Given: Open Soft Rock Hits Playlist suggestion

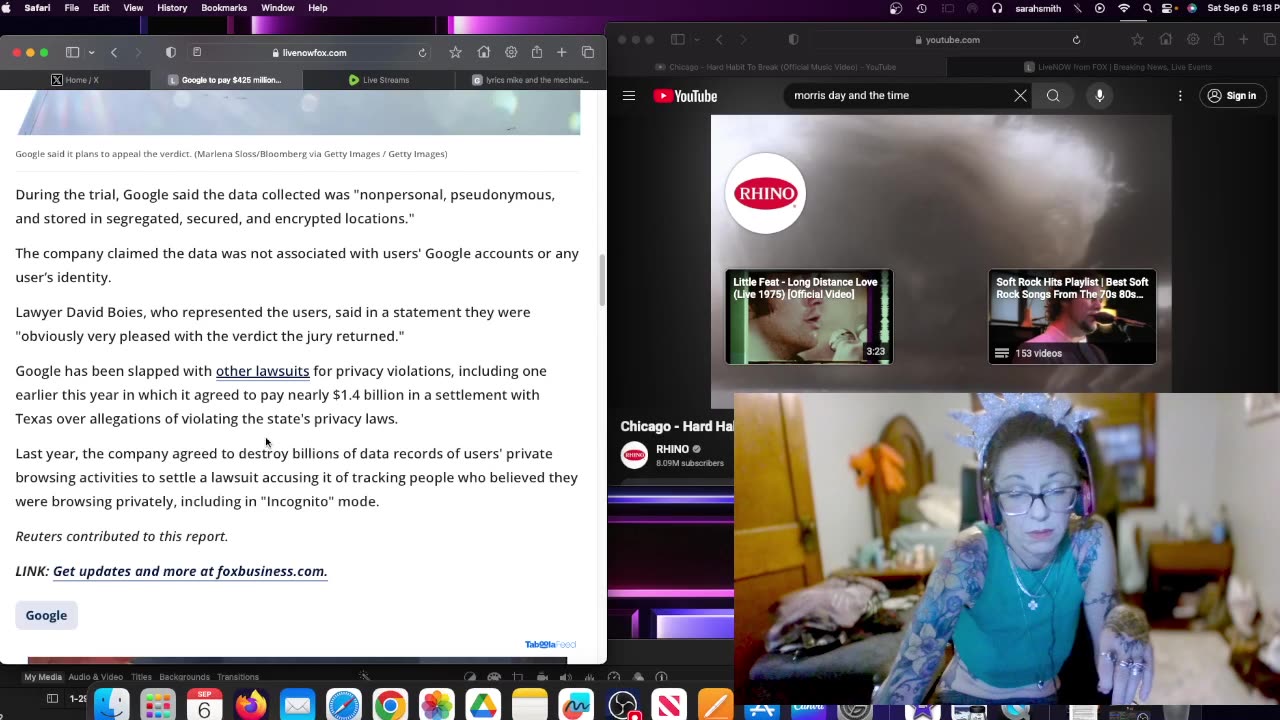Looking at the screenshot, I should [1072, 316].
